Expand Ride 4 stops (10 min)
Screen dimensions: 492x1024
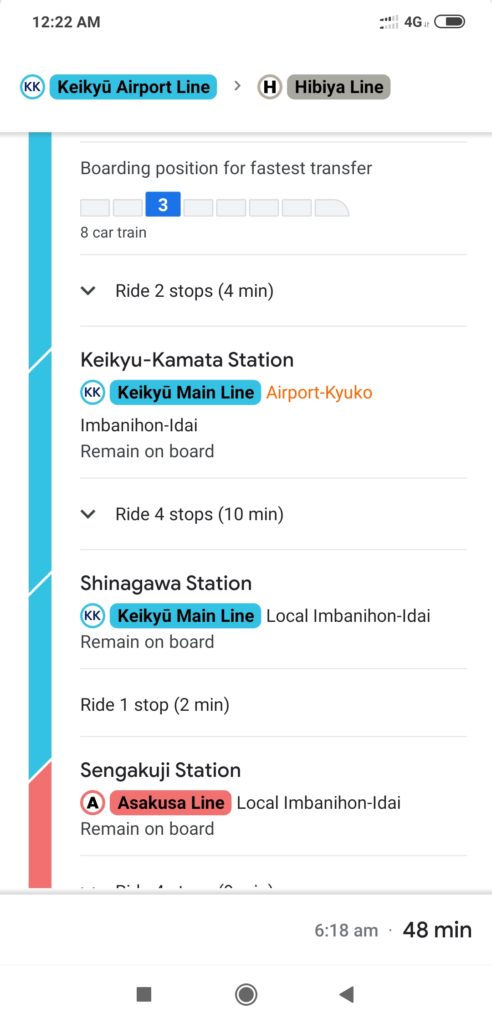273,515
